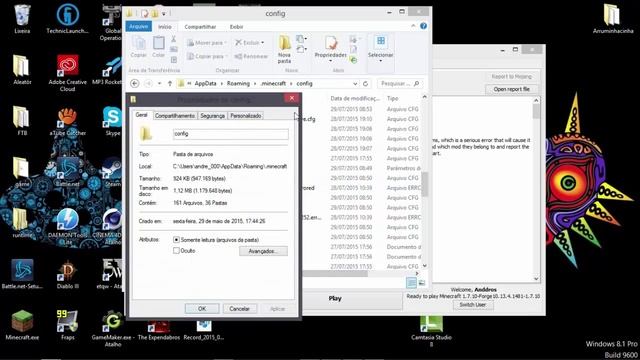The height and width of the screenshot is (360, 640).
Task: Sort by Data de modificação column
Action: 355,98
